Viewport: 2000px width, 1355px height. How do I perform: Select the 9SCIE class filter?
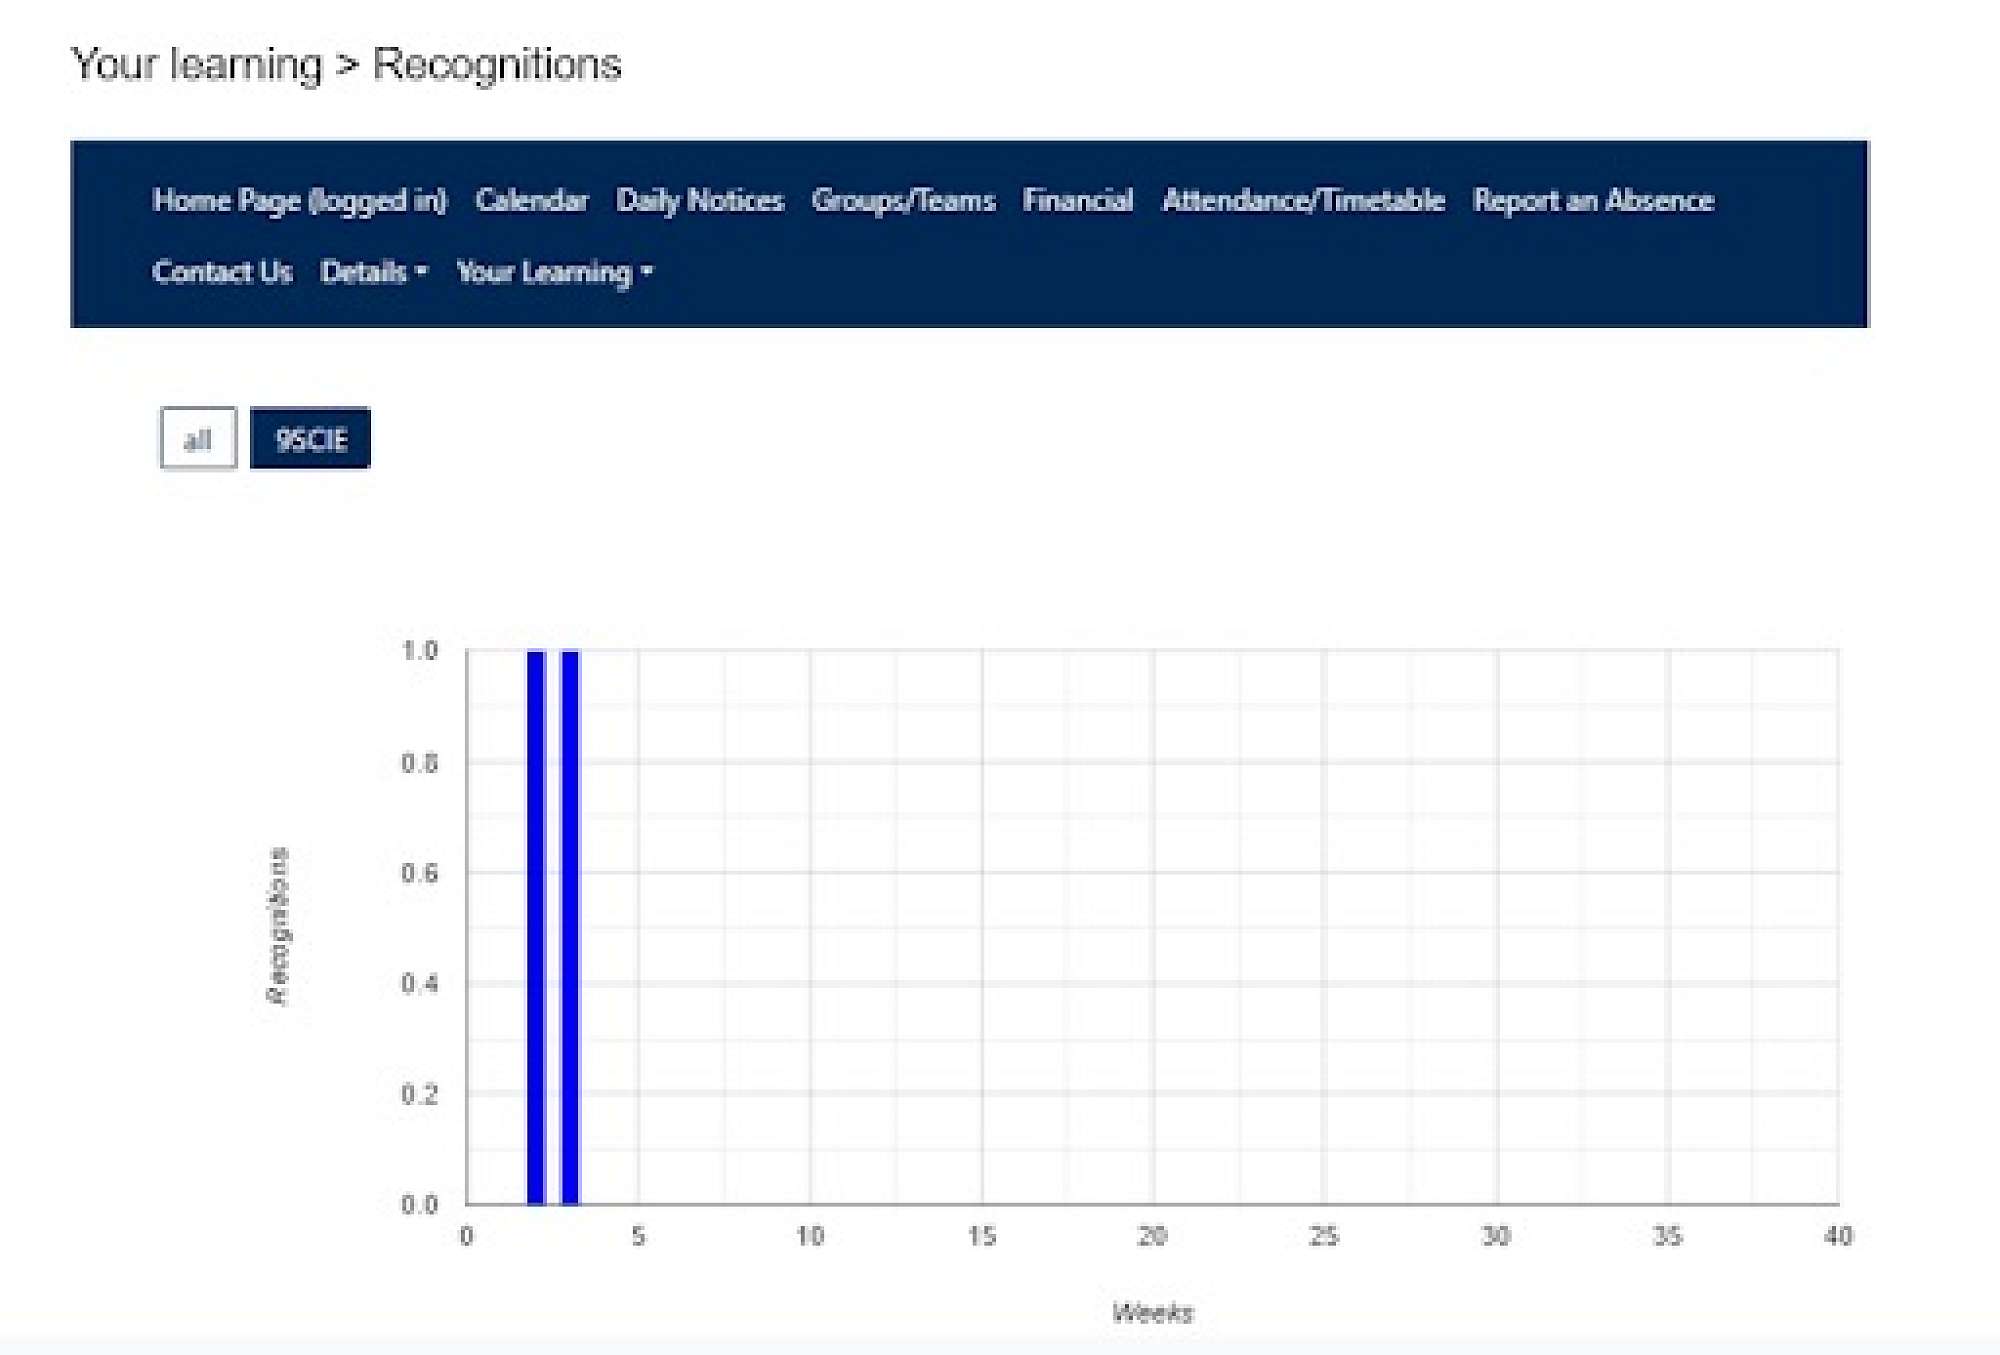[x=310, y=438]
